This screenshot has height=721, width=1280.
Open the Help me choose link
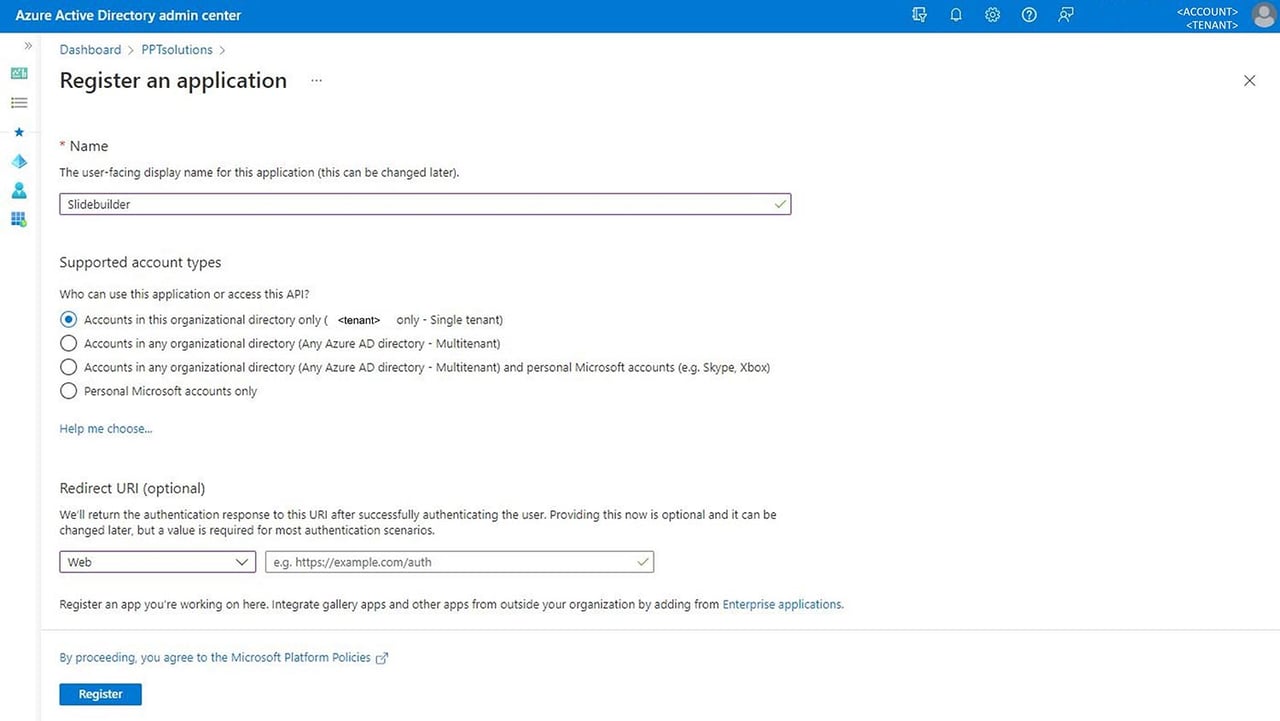[x=106, y=429]
